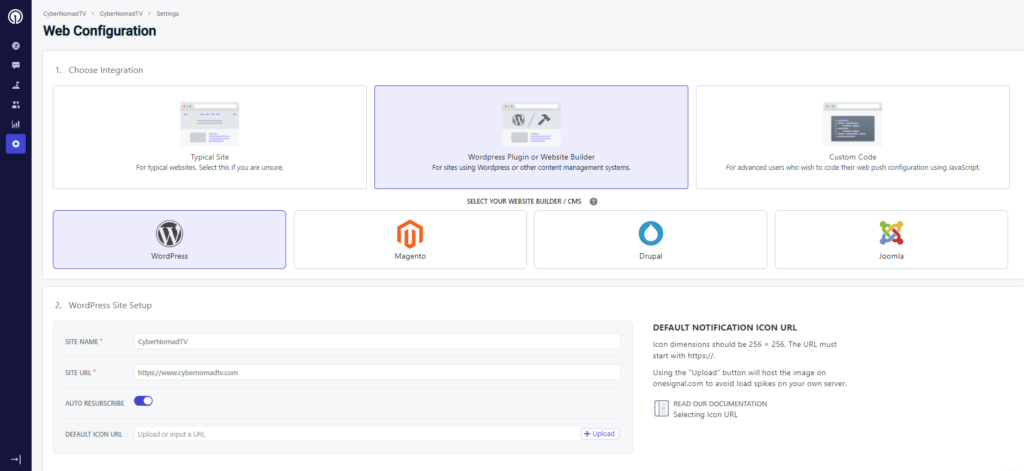Open the Audience people icon in sidebar
Image resolution: width=1024 pixels, height=471 pixels.
(x=15, y=104)
